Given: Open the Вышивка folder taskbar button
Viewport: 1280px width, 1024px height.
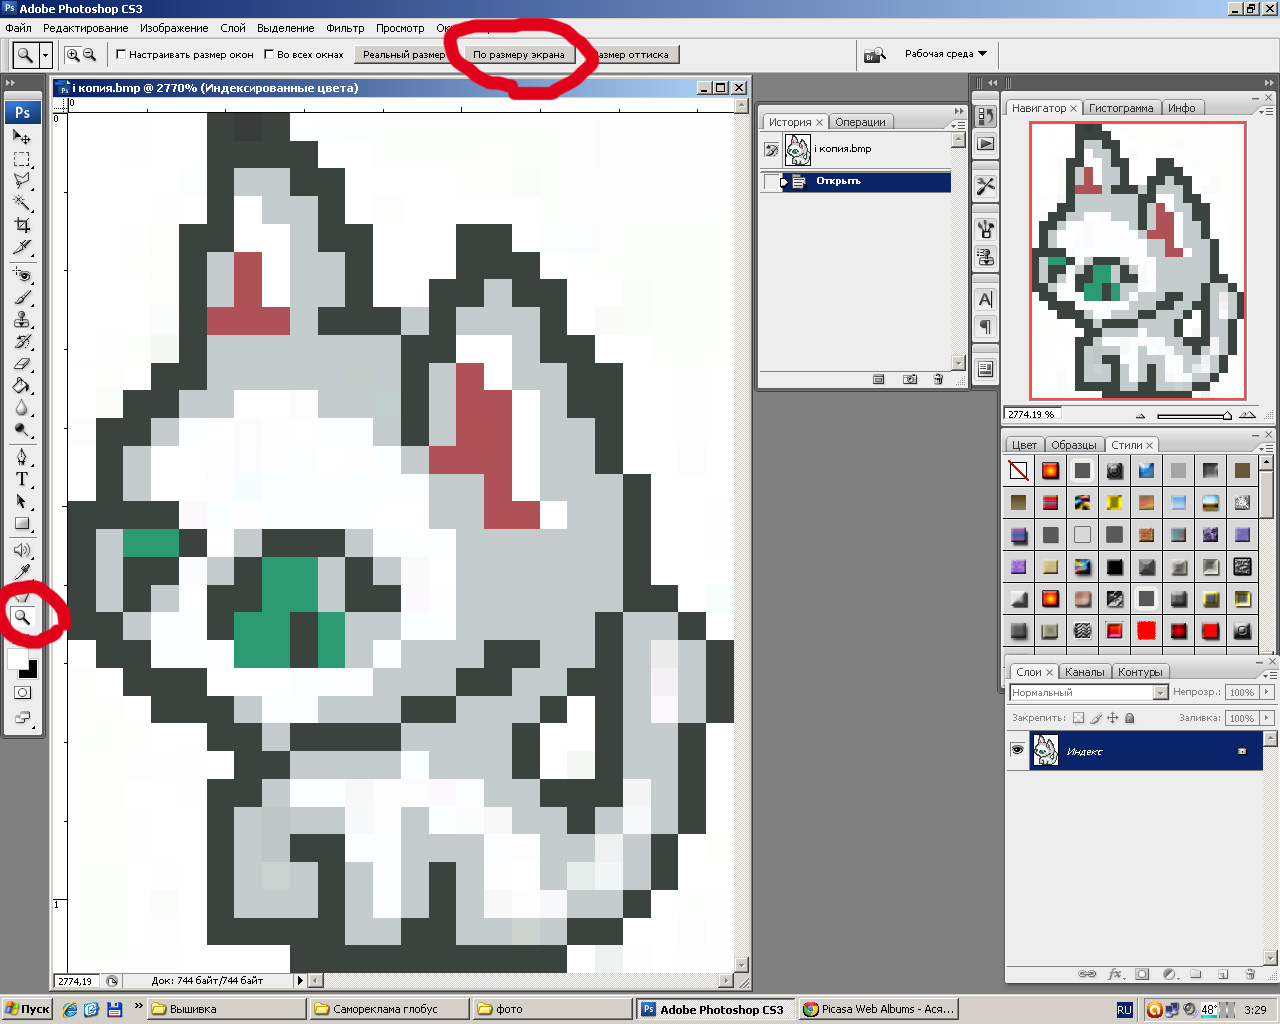Looking at the screenshot, I should tap(227, 1009).
